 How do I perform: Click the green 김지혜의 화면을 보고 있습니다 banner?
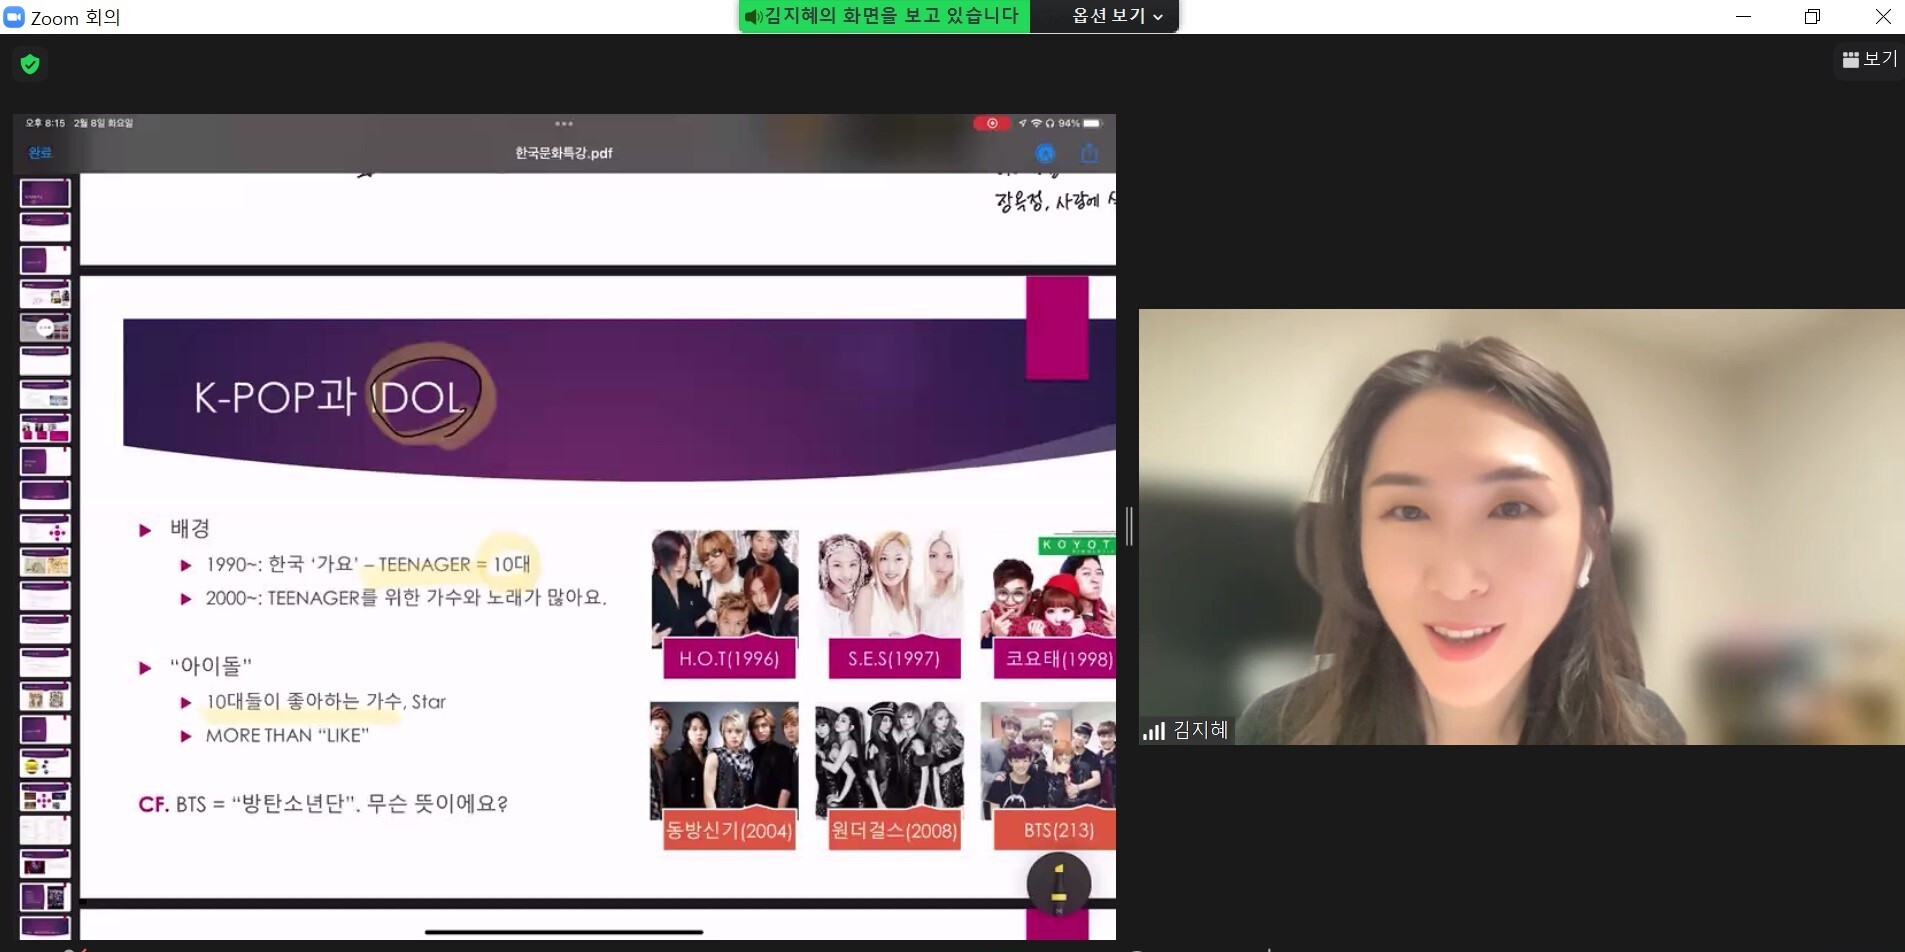(884, 16)
